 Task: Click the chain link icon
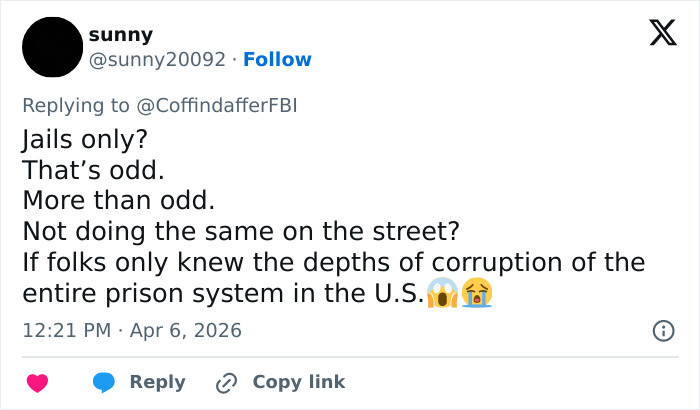click(228, 382)
